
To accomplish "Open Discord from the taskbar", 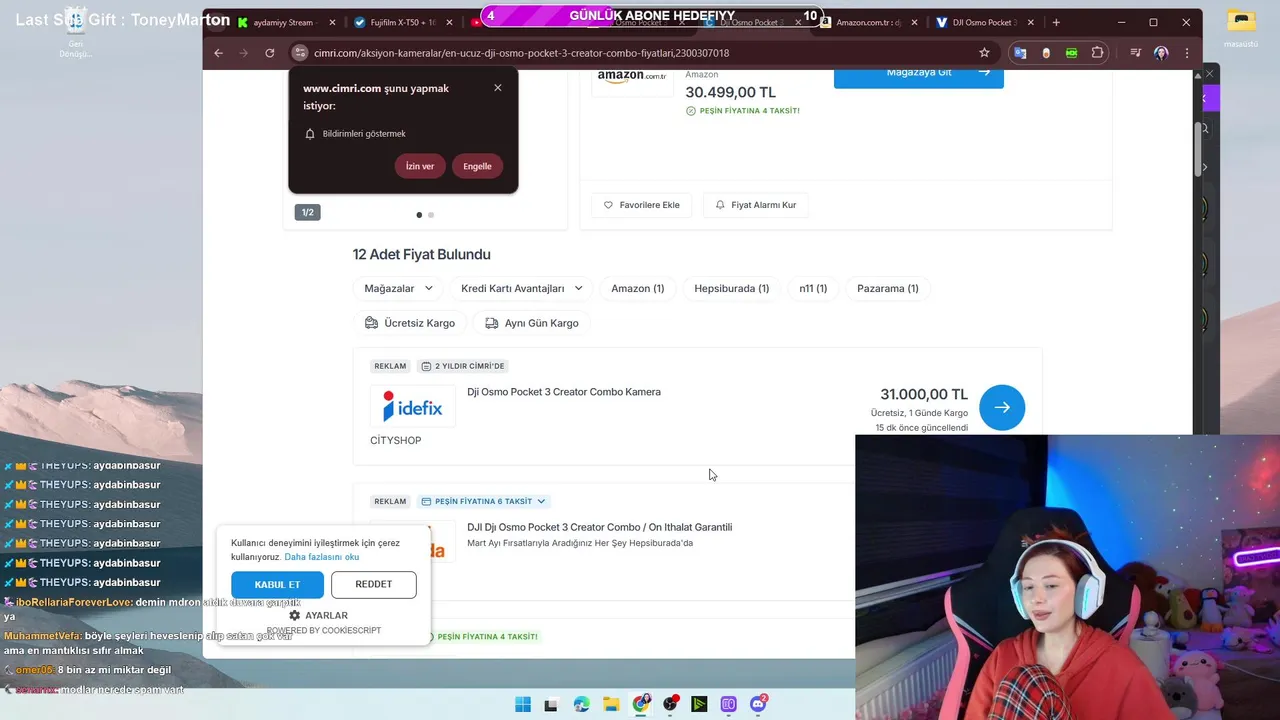I will pos(759,704).
